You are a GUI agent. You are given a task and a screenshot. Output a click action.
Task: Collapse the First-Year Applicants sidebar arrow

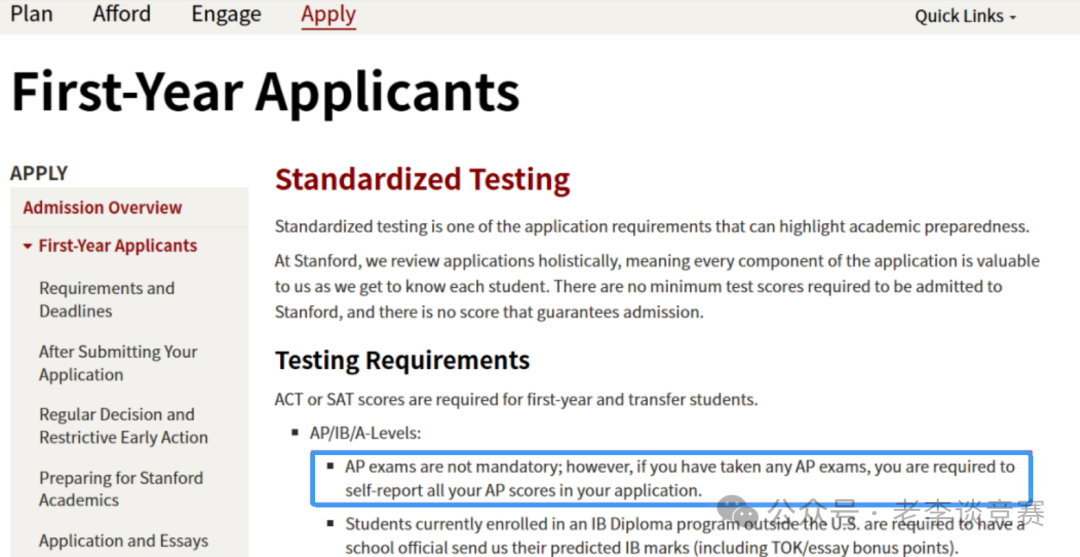click(28, 247)
